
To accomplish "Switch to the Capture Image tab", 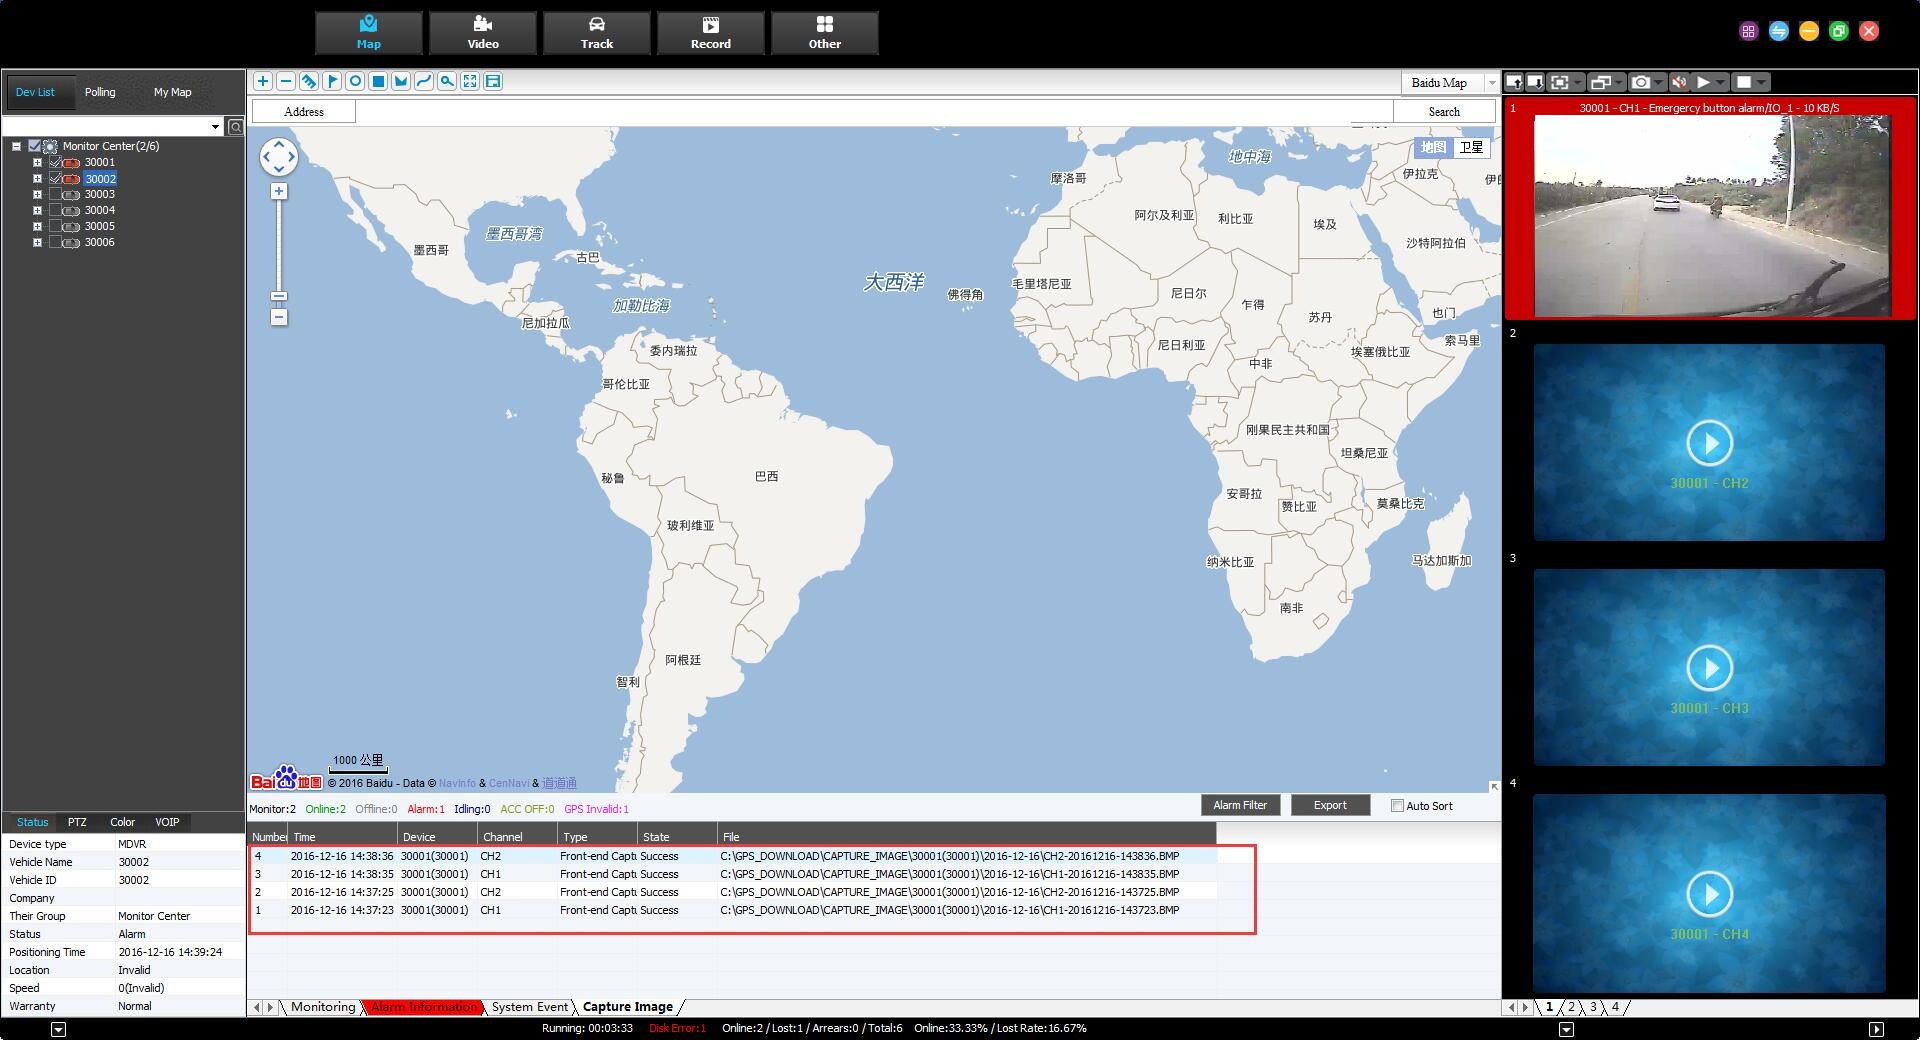I will 627,1007.
